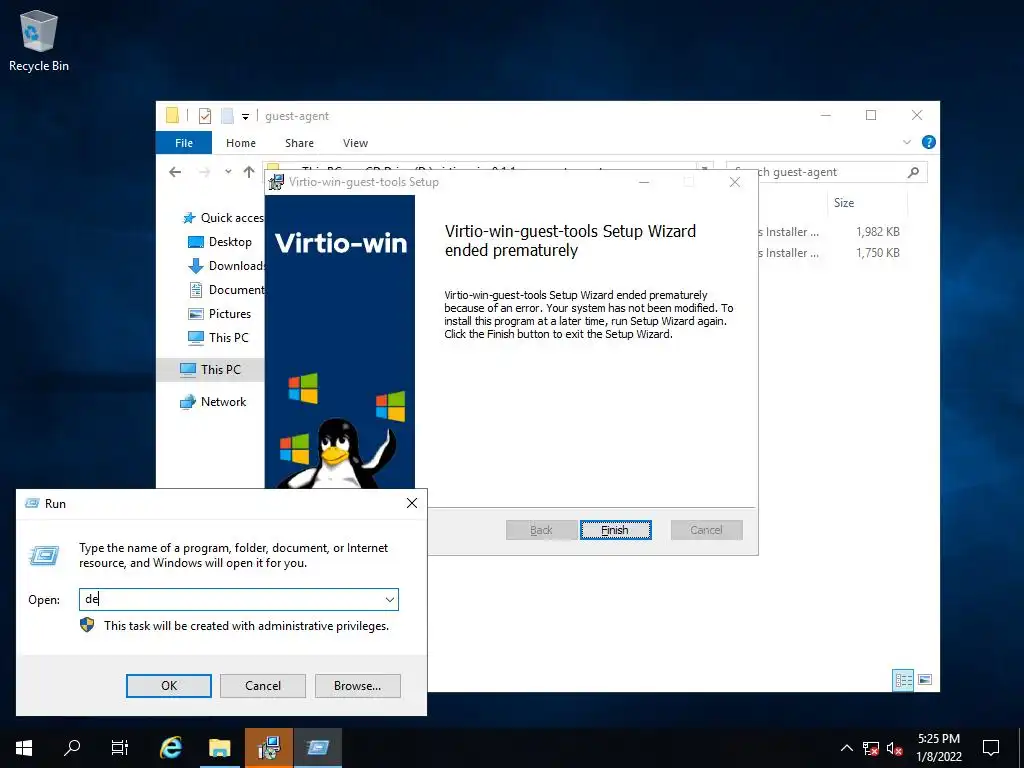Screen dimensions: 1024x768
Task: Open network status tray icon
Action: 871,748
